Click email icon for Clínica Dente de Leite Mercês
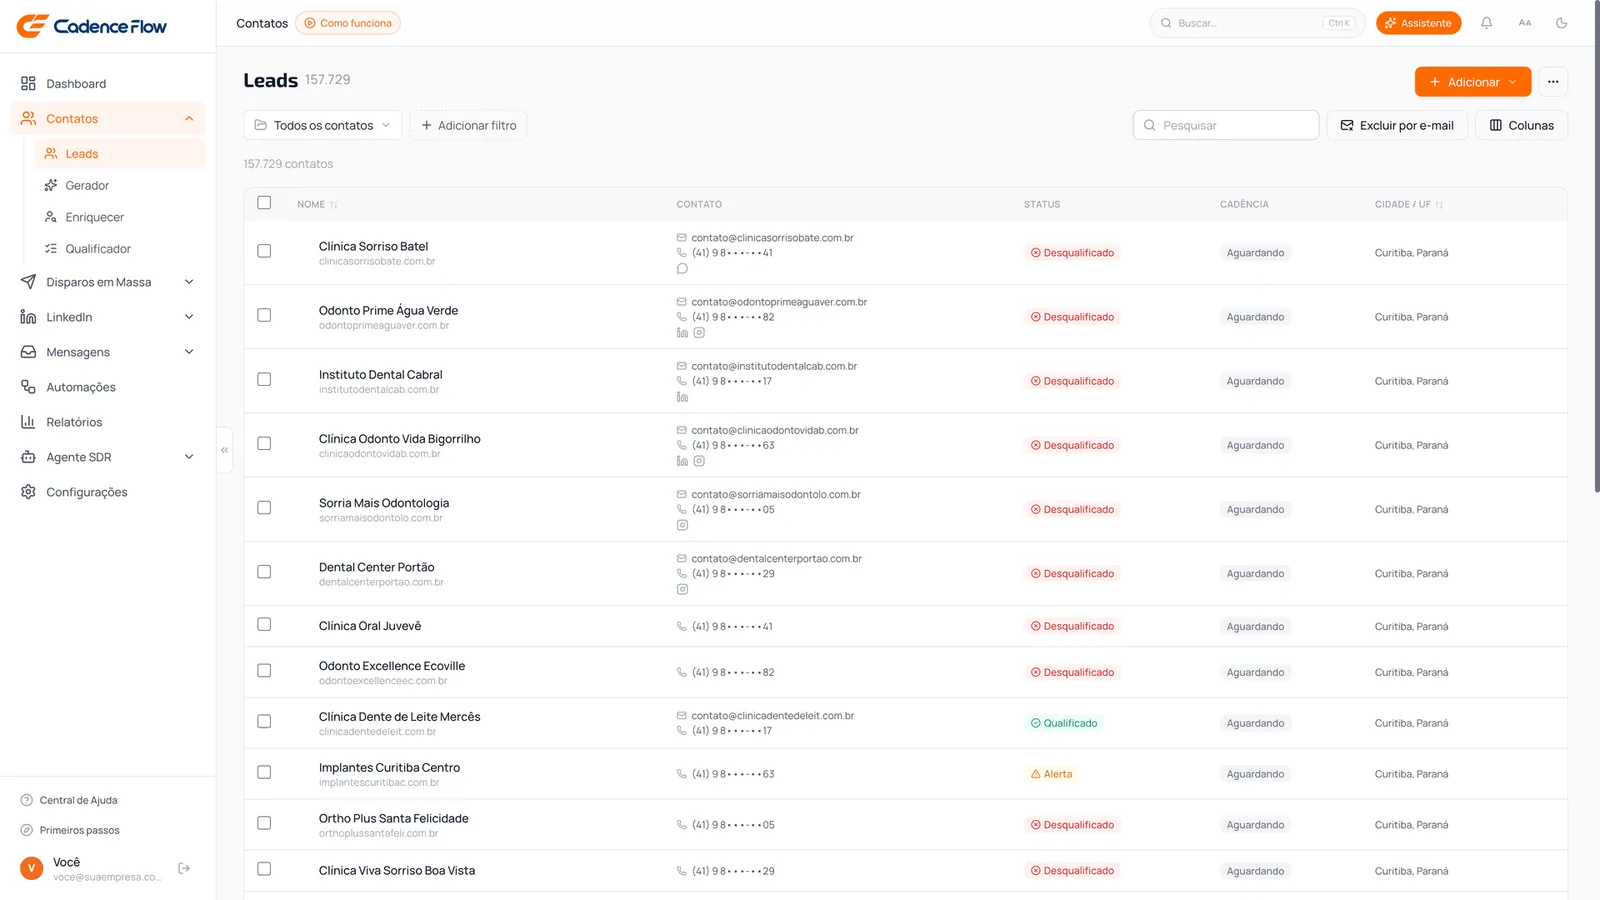Image resolution: width=1600 pixels, height=900 pixels. [682, 716]
